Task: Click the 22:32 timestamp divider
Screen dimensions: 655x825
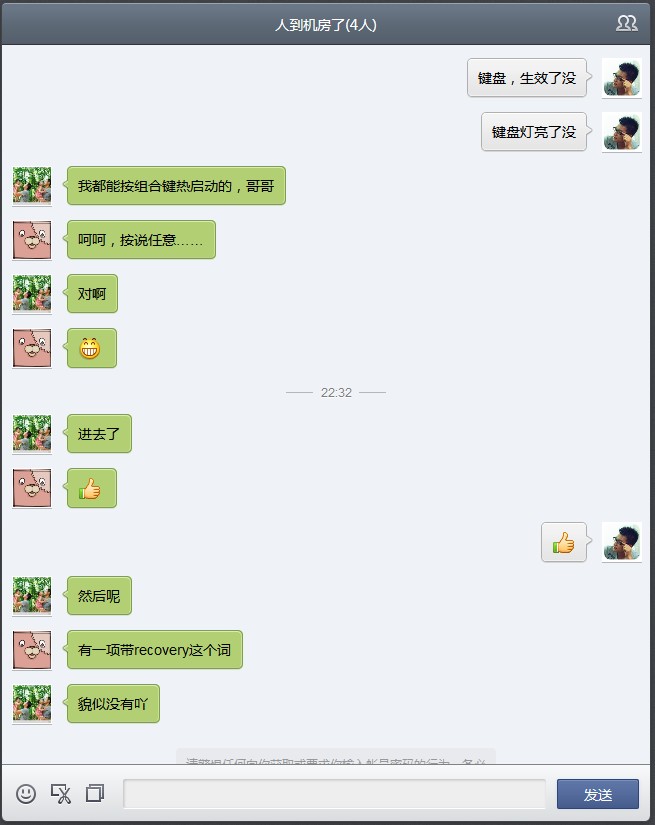Action: [336, 393]
